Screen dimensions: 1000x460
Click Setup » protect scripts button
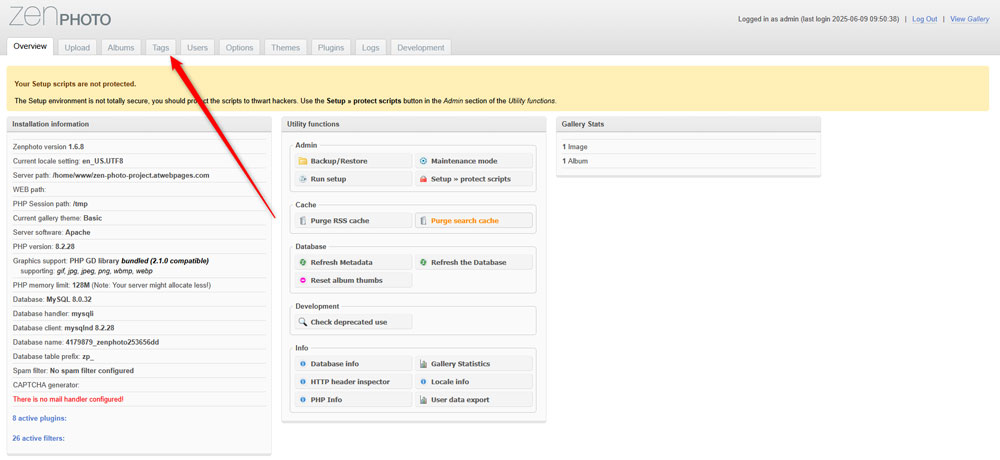tap(474, 179)
